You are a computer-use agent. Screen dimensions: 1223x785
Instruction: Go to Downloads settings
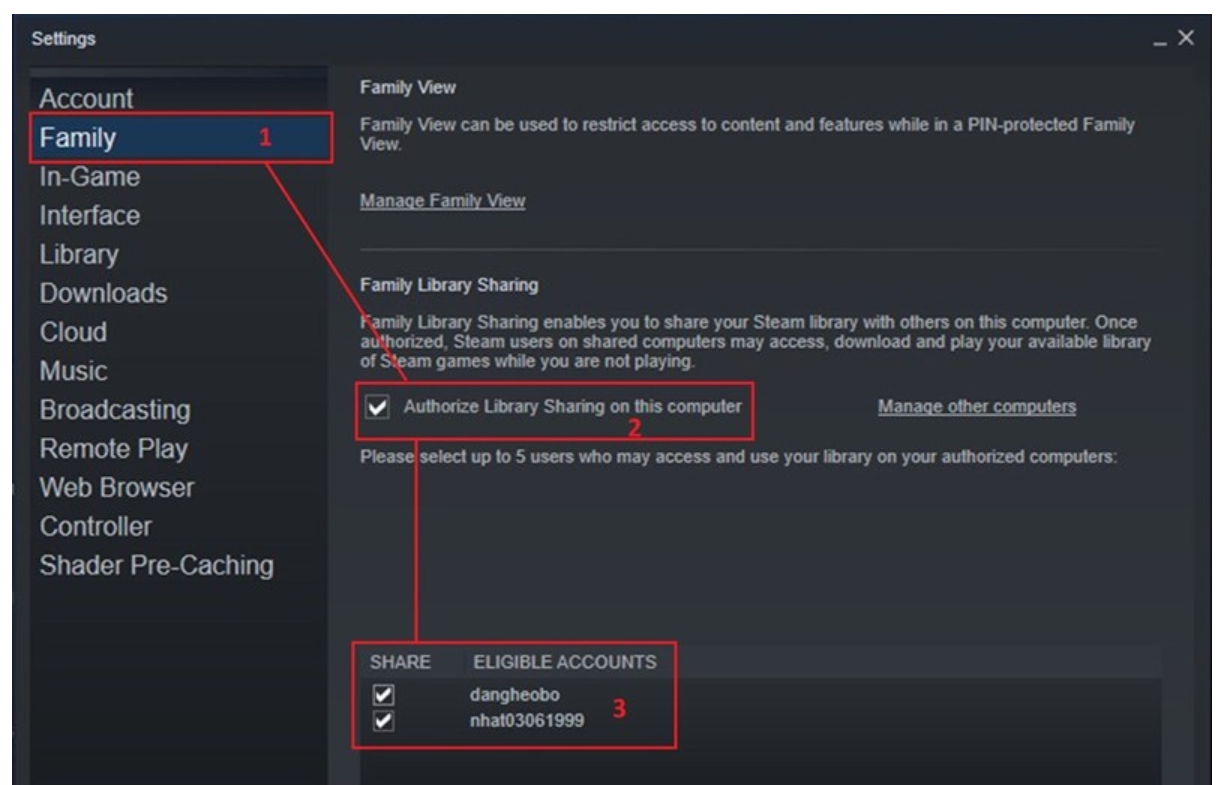tap(103, 293)
